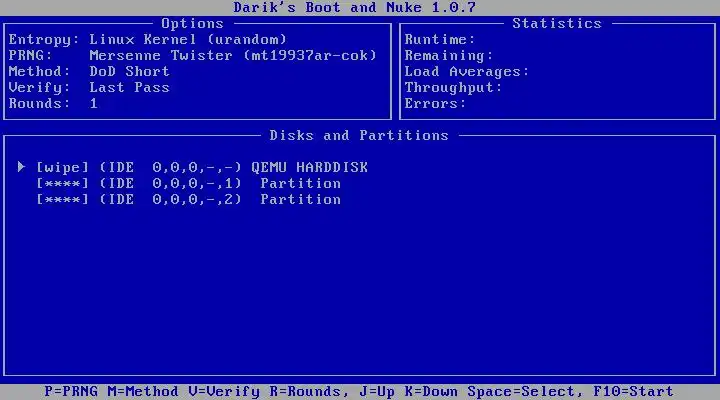Click the Rounds label in Options
The image size is (720, 400).
pyautogui.click(x=39, y=104)
